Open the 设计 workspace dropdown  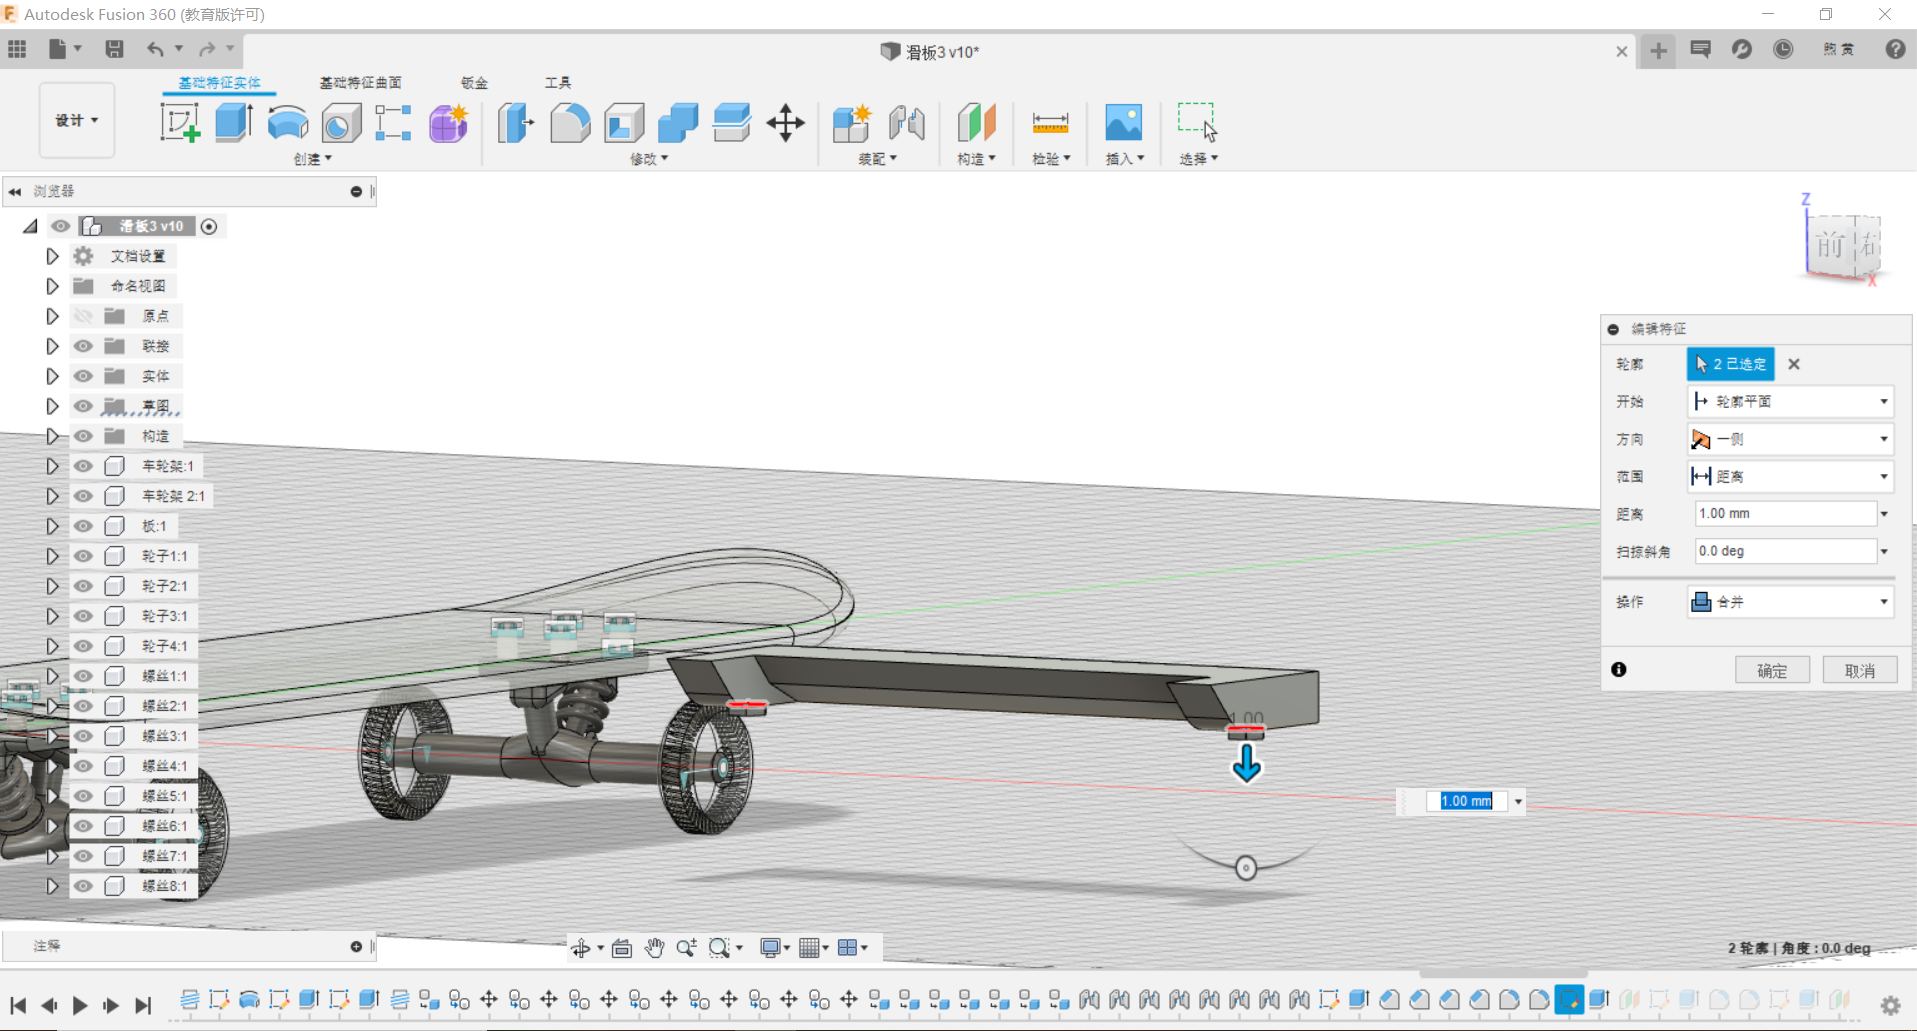coord(77,120)
